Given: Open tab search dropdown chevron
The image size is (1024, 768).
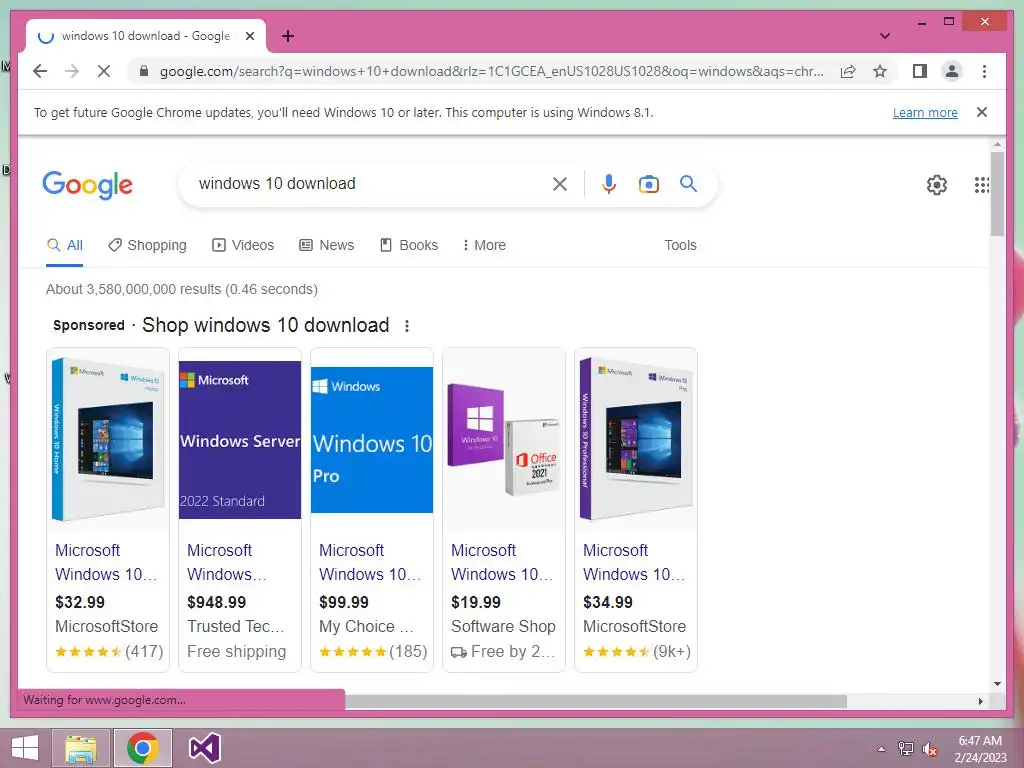Looking at the screenshot, I should (x=885, y=36).
